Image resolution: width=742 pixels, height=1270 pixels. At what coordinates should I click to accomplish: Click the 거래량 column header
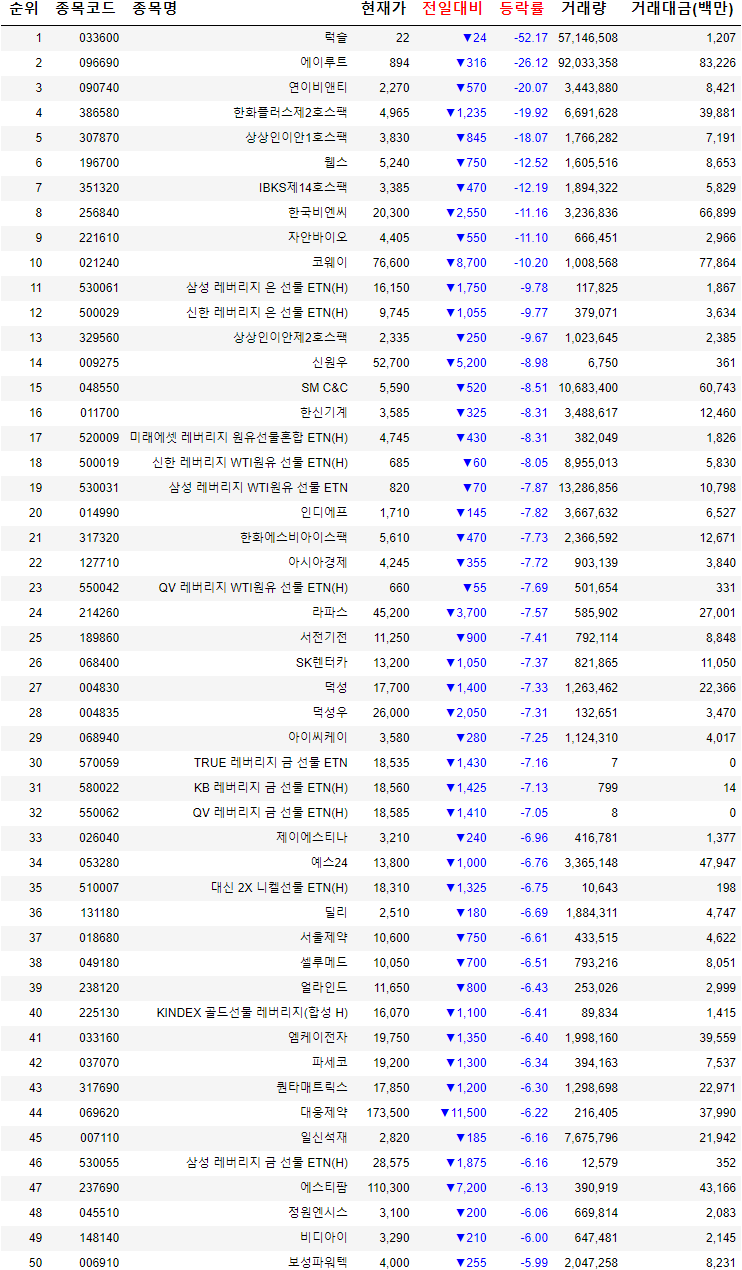coord(583,10)
